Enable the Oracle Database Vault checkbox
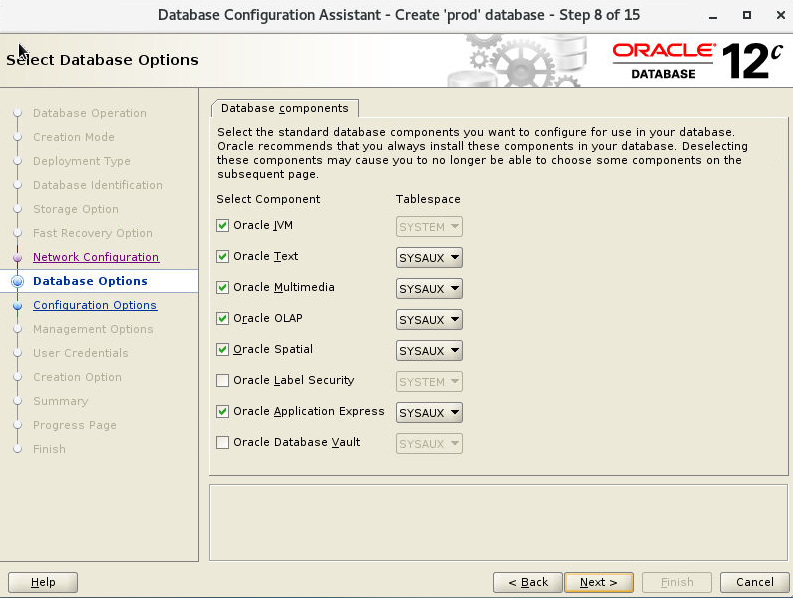The image size is (793, 598). pyautogui.click(x=223, y=443)
